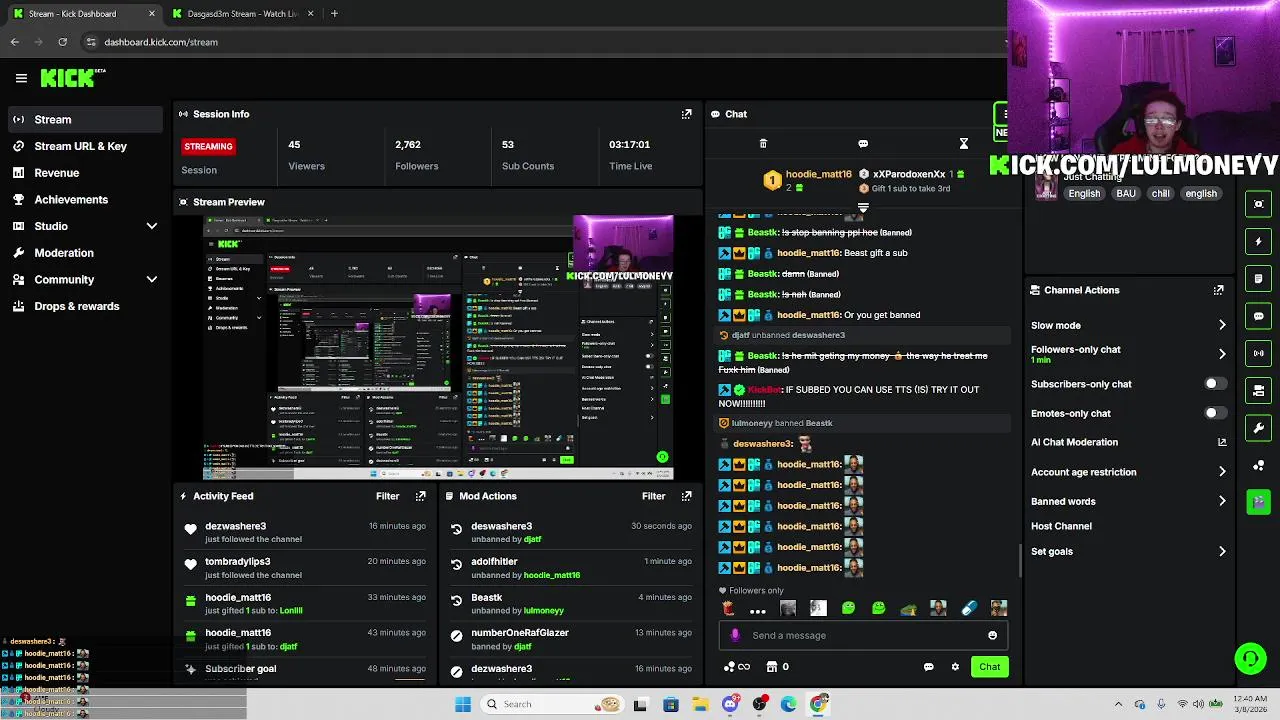Click the purple microphone icon in message box
Screen dimensions: 1280x720
pyautogui.click(x=735, y=635)
